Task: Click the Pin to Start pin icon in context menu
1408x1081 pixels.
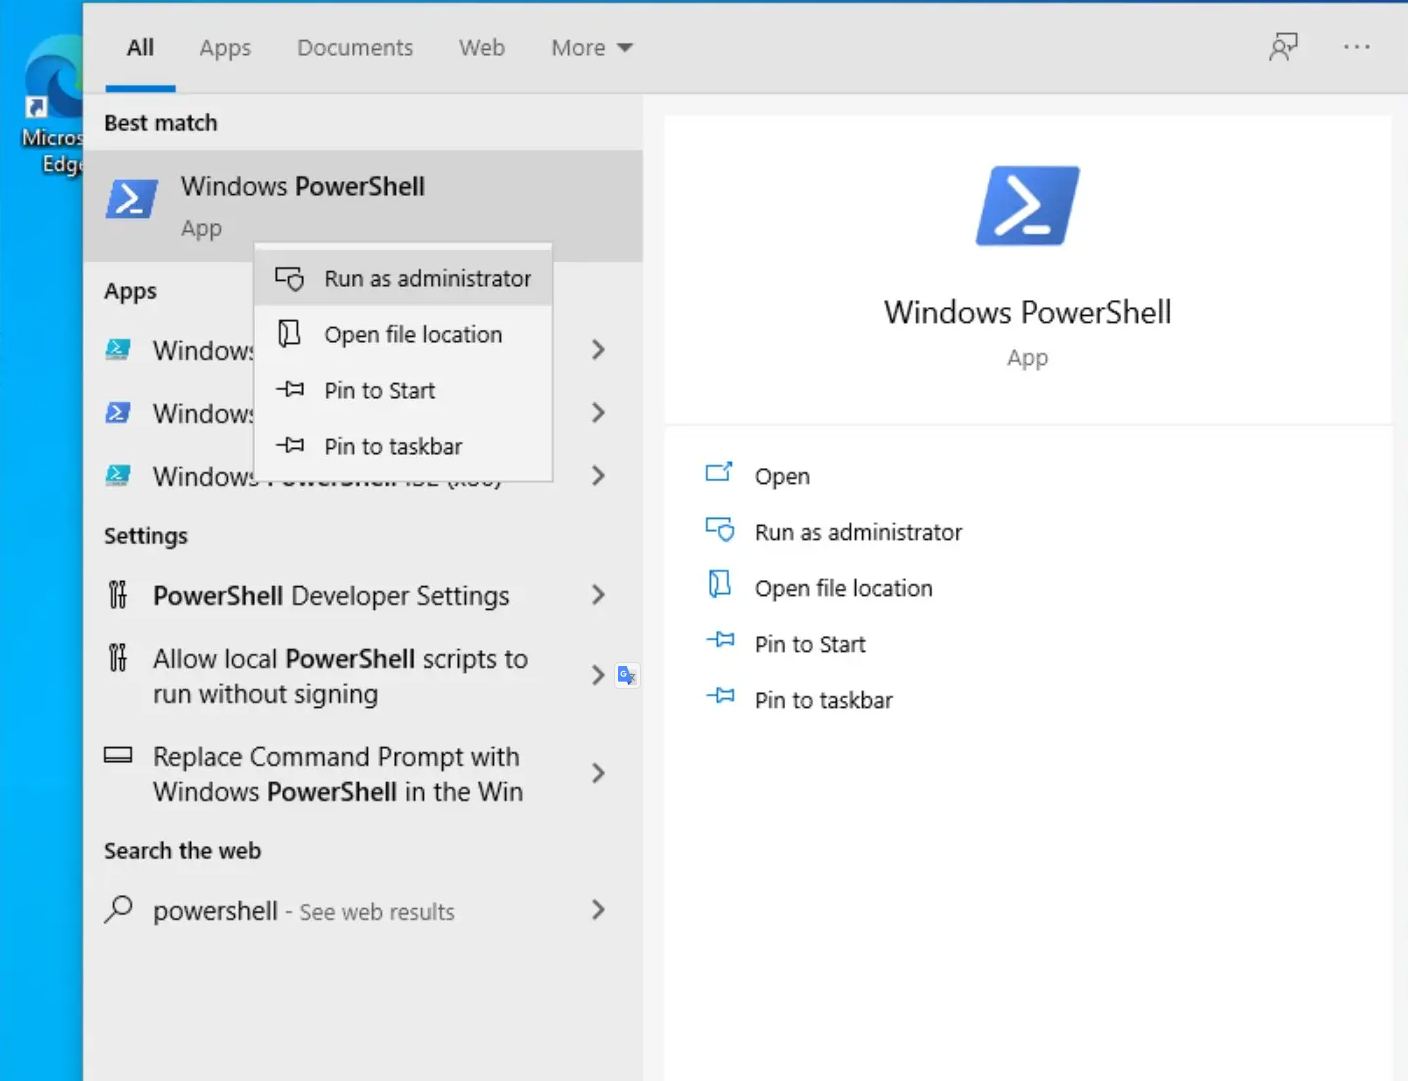Action: (x=290, y=390)
